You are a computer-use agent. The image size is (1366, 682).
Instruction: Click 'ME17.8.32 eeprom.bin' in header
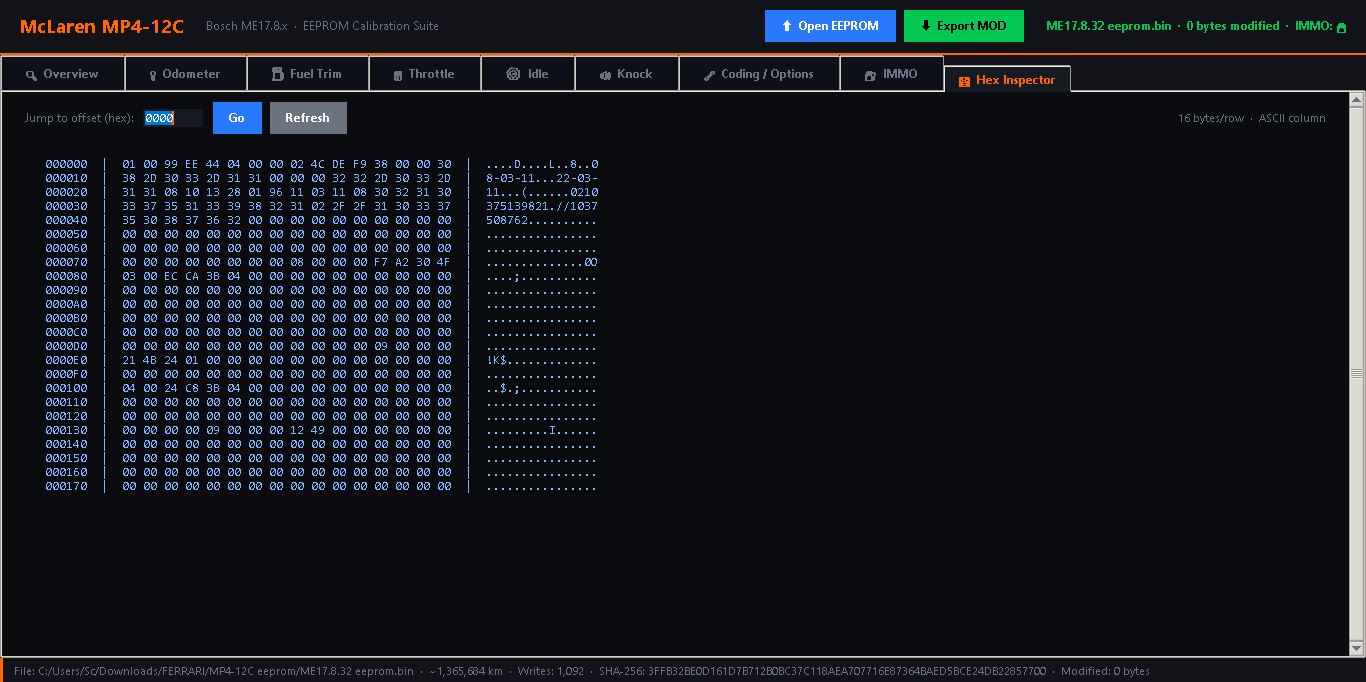coord(1108,26)
